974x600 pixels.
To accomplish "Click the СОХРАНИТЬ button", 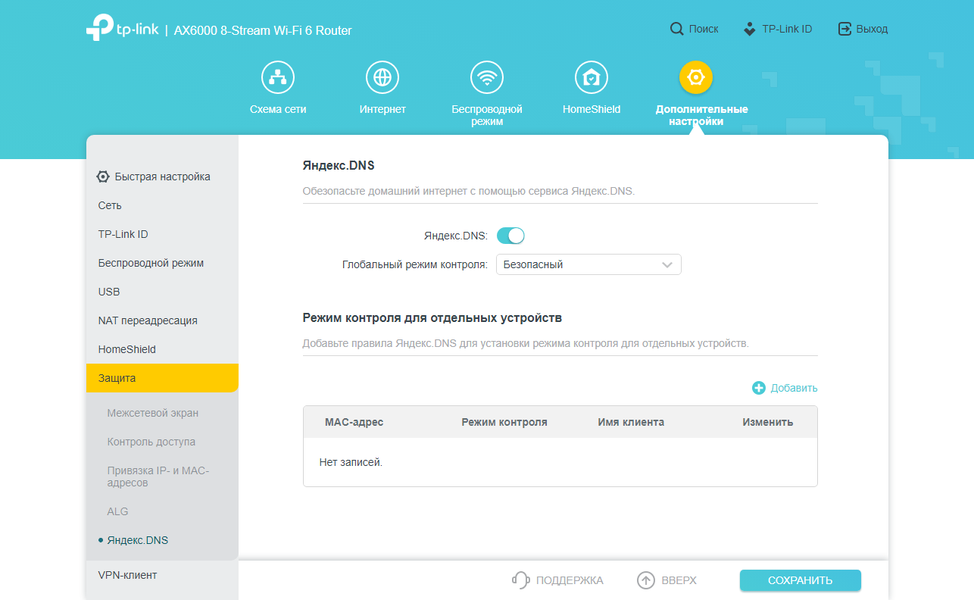I will pyautogui.click(x=800, y=580).
